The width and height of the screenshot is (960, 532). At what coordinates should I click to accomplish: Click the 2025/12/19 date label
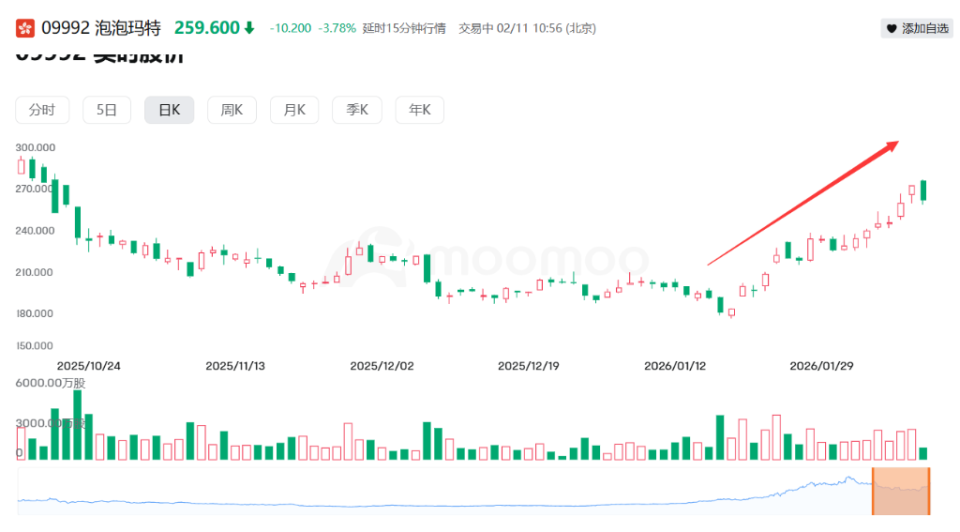pos(528,366)
